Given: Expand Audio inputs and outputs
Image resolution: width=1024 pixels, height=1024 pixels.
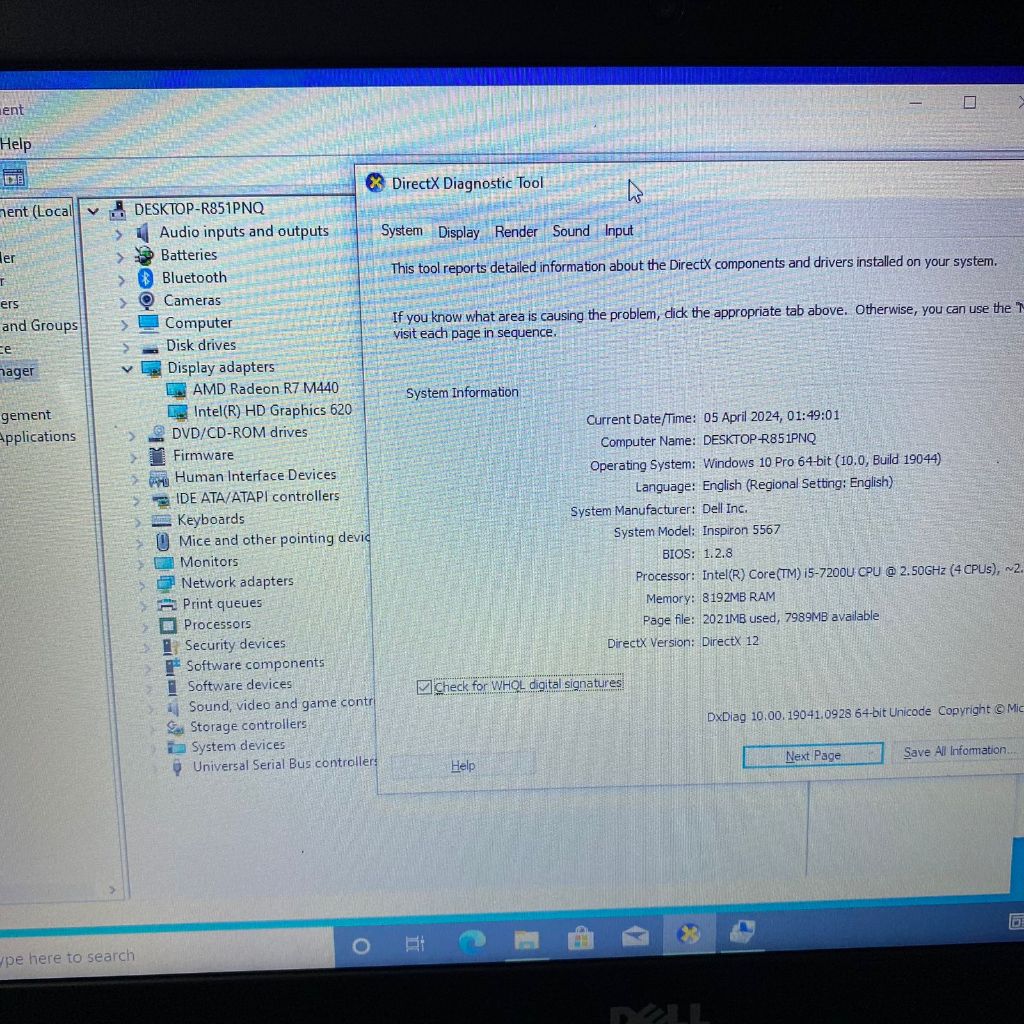Looking at the screenshot, I should click(118, 234).
